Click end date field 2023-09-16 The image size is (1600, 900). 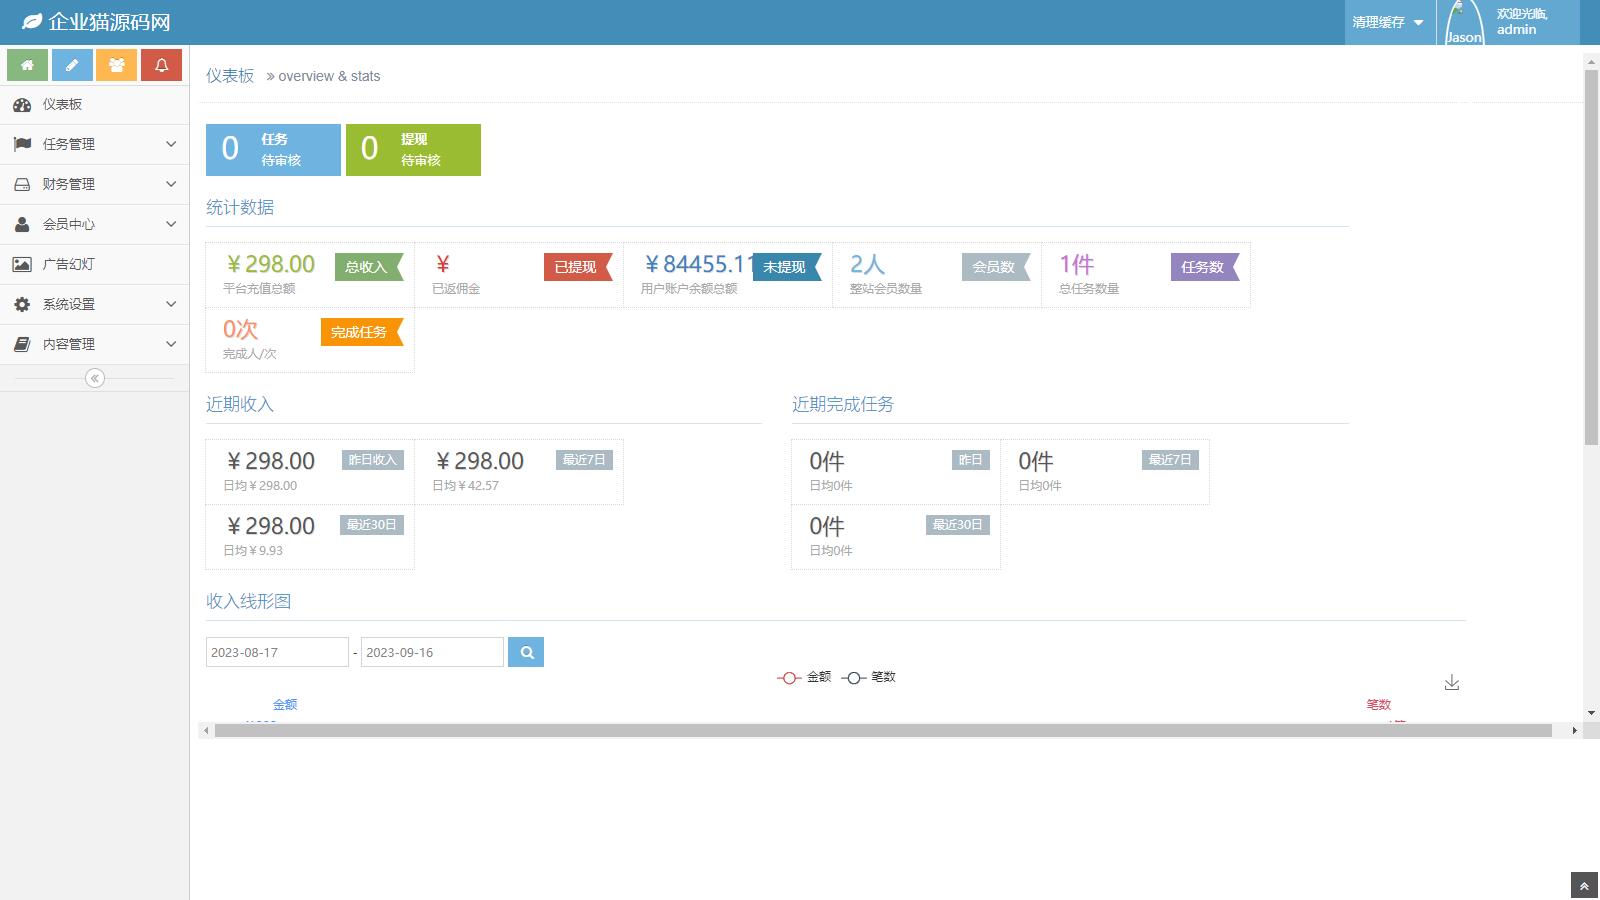click(x=432, y=652)
